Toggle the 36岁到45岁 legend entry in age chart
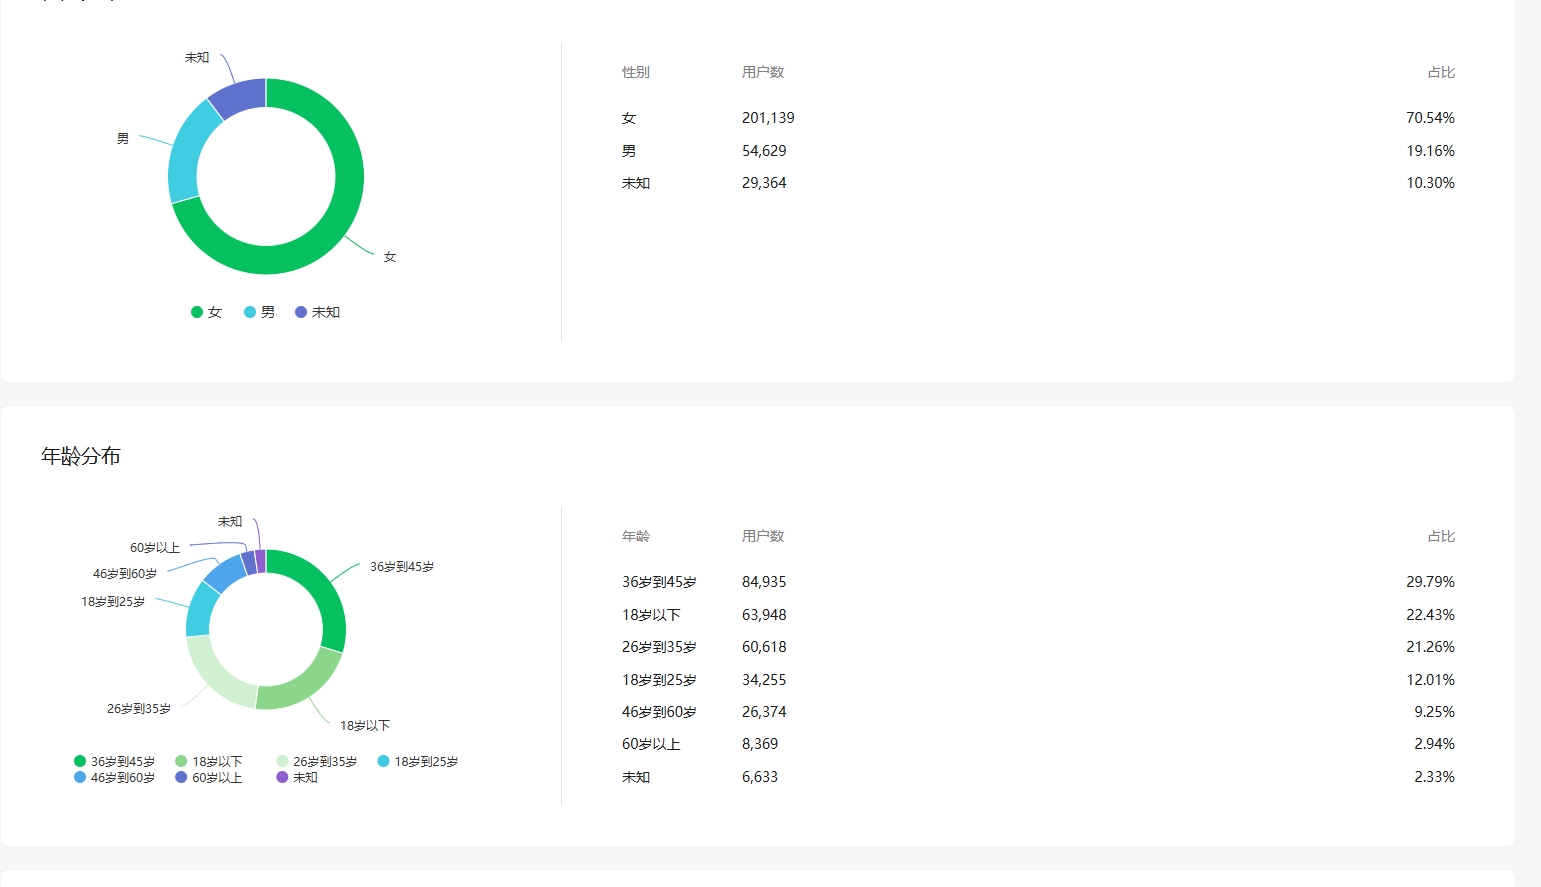 [x=115, y=762]
